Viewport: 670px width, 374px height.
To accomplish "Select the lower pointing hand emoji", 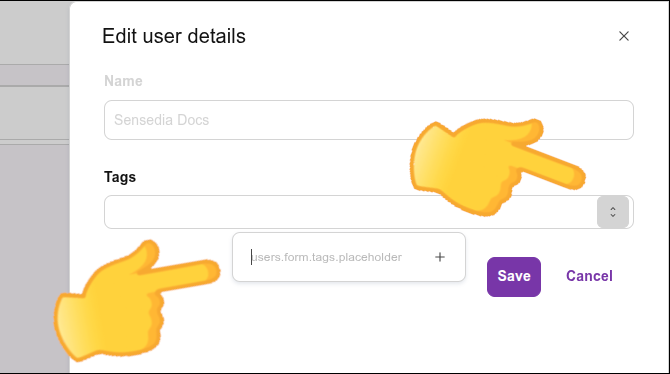I will pyautogui.click(x=137, y=300).
